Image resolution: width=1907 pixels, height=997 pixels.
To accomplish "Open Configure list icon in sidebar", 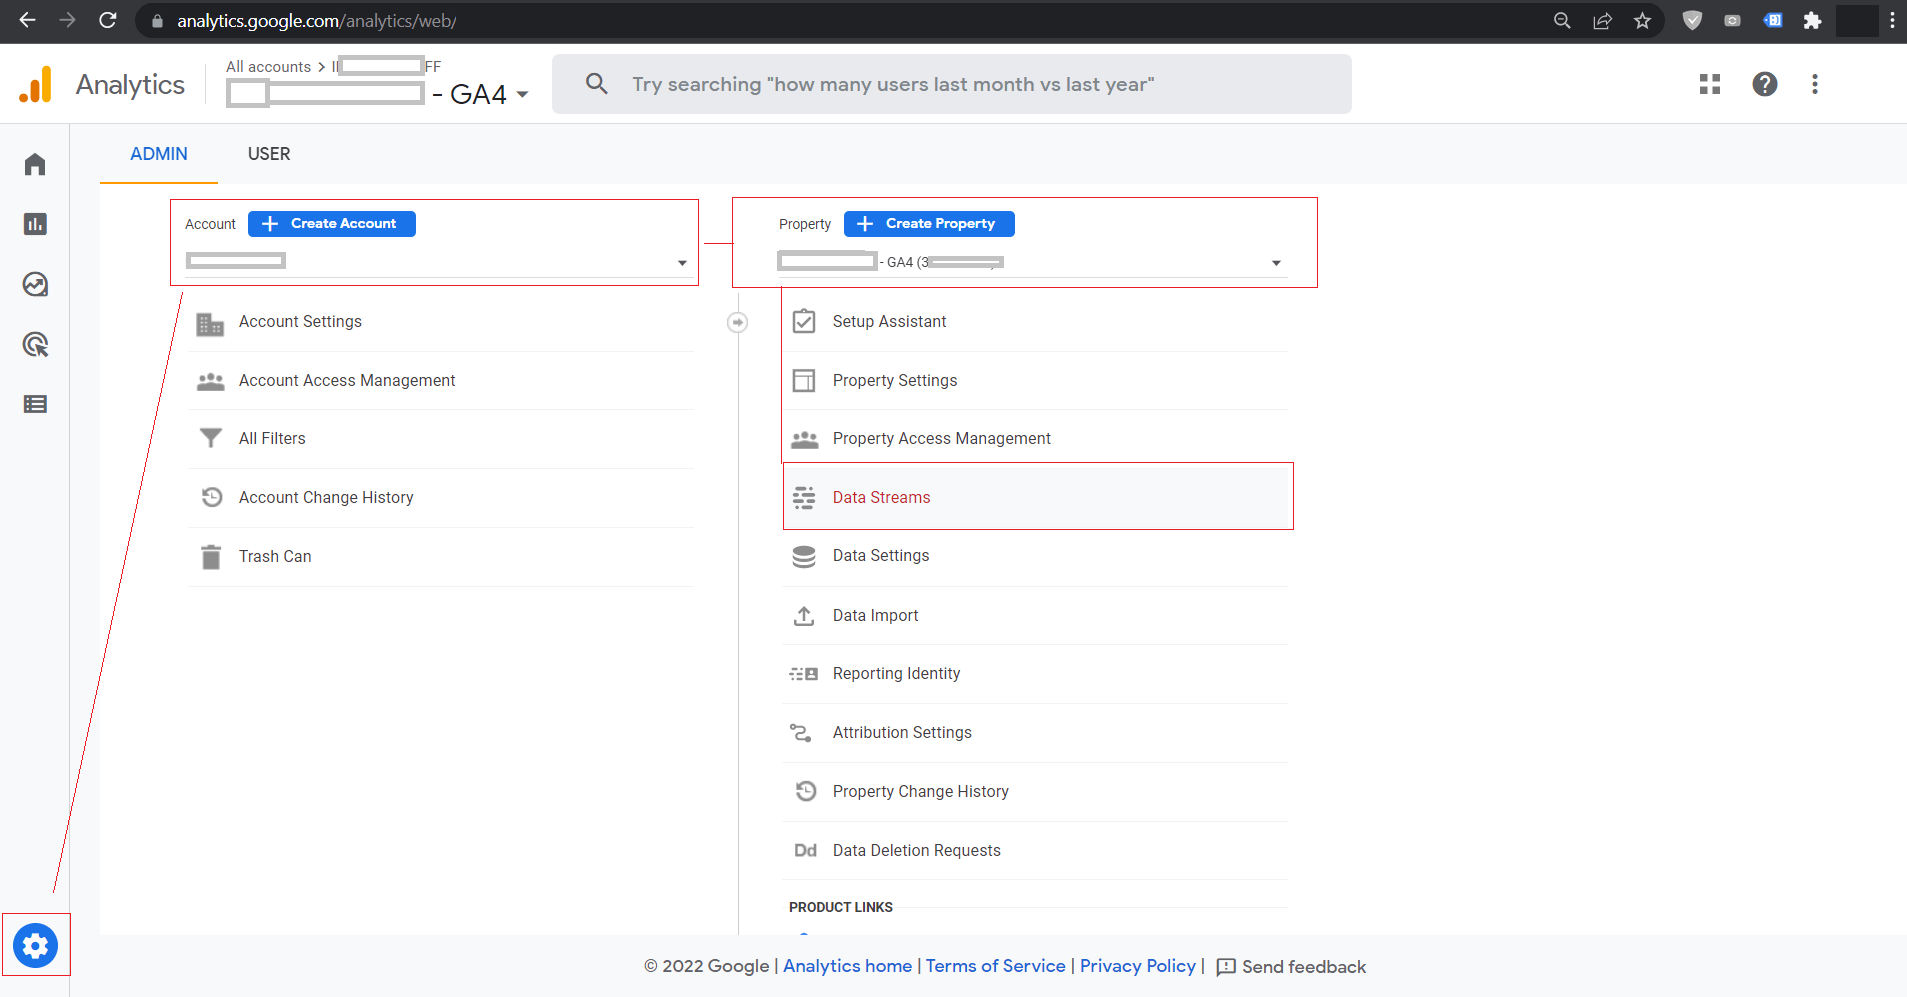I will 35,404.
